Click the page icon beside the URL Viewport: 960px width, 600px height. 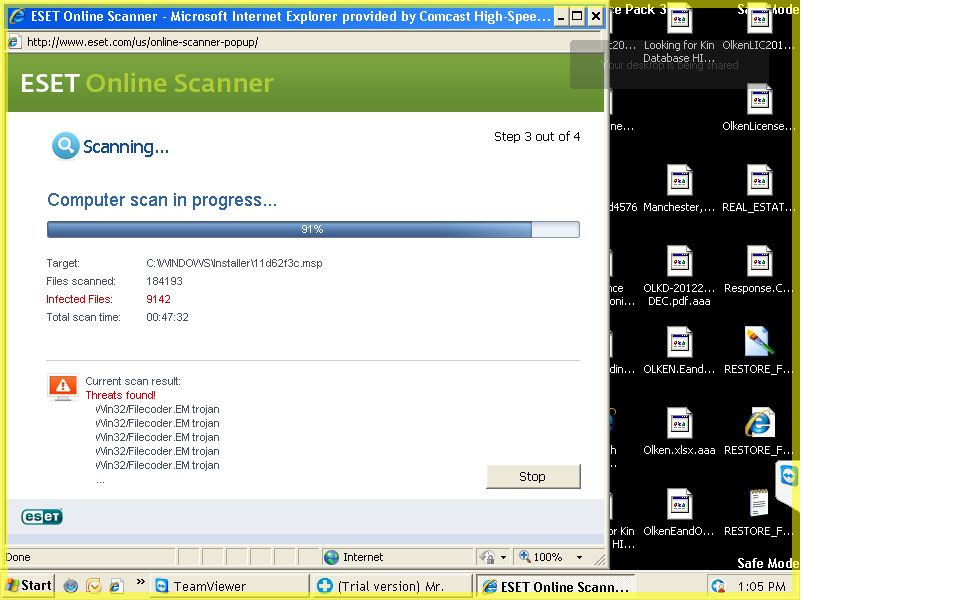tap(14, 42)
